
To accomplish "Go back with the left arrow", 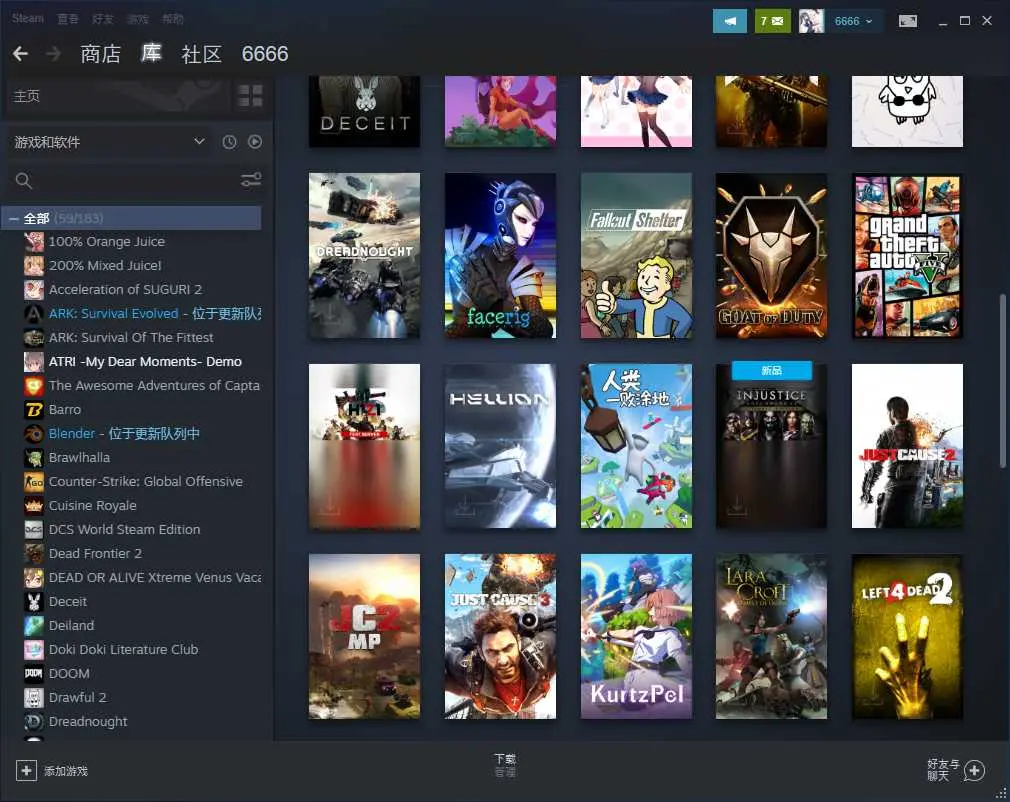I will (21, 53).
